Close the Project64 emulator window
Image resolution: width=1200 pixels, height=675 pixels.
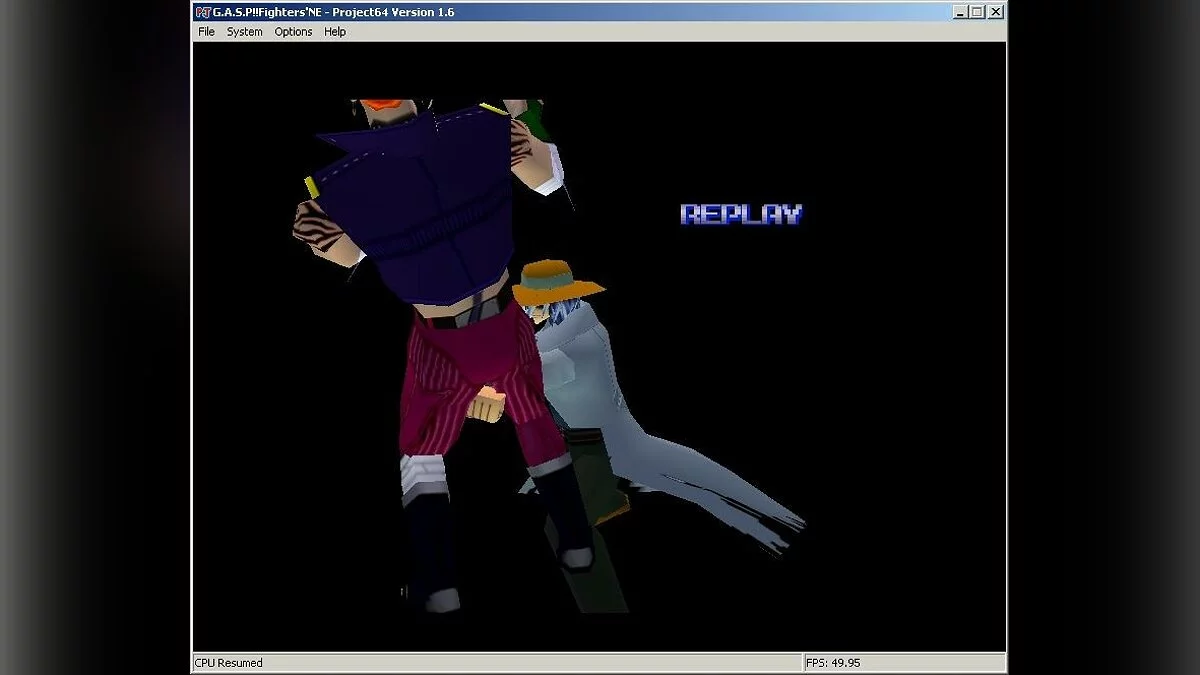tap(995, 12)
